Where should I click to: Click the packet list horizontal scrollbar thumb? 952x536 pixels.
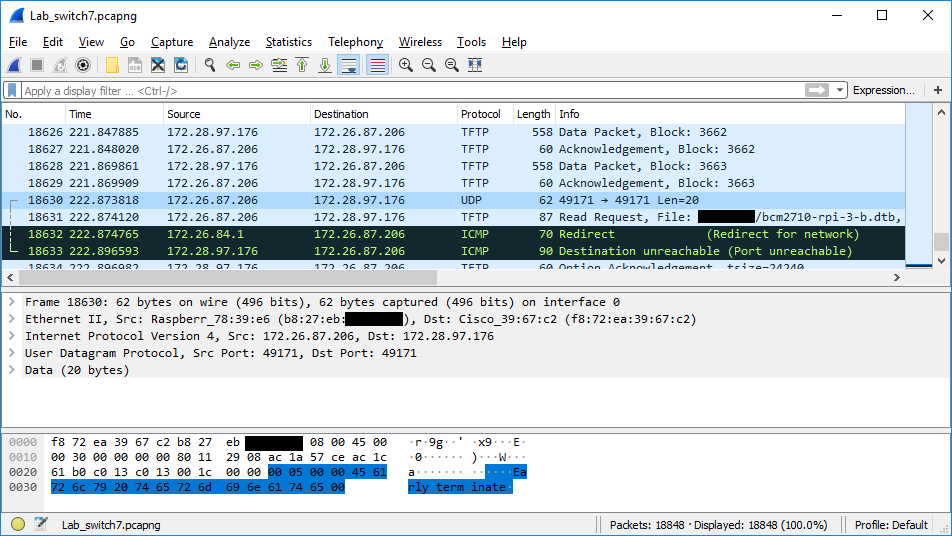(x=228, y=277)
